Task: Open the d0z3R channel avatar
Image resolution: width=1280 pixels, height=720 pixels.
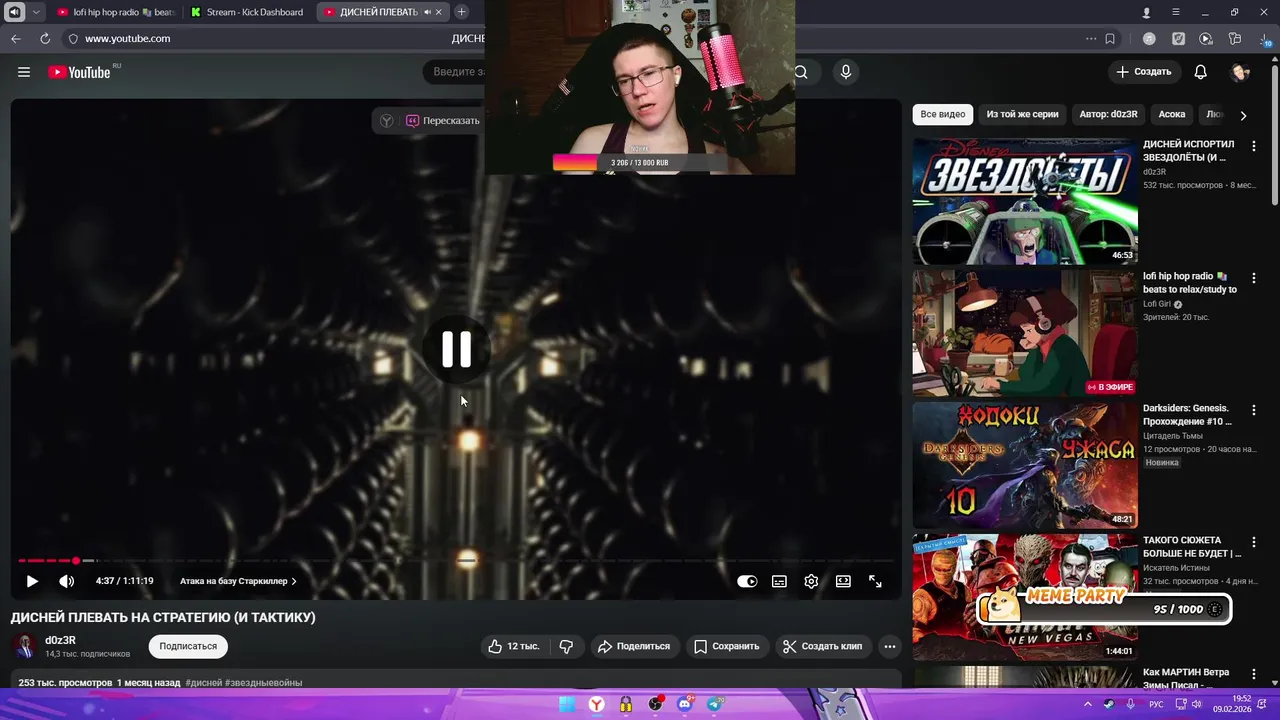Action: [x=25, y=646]
